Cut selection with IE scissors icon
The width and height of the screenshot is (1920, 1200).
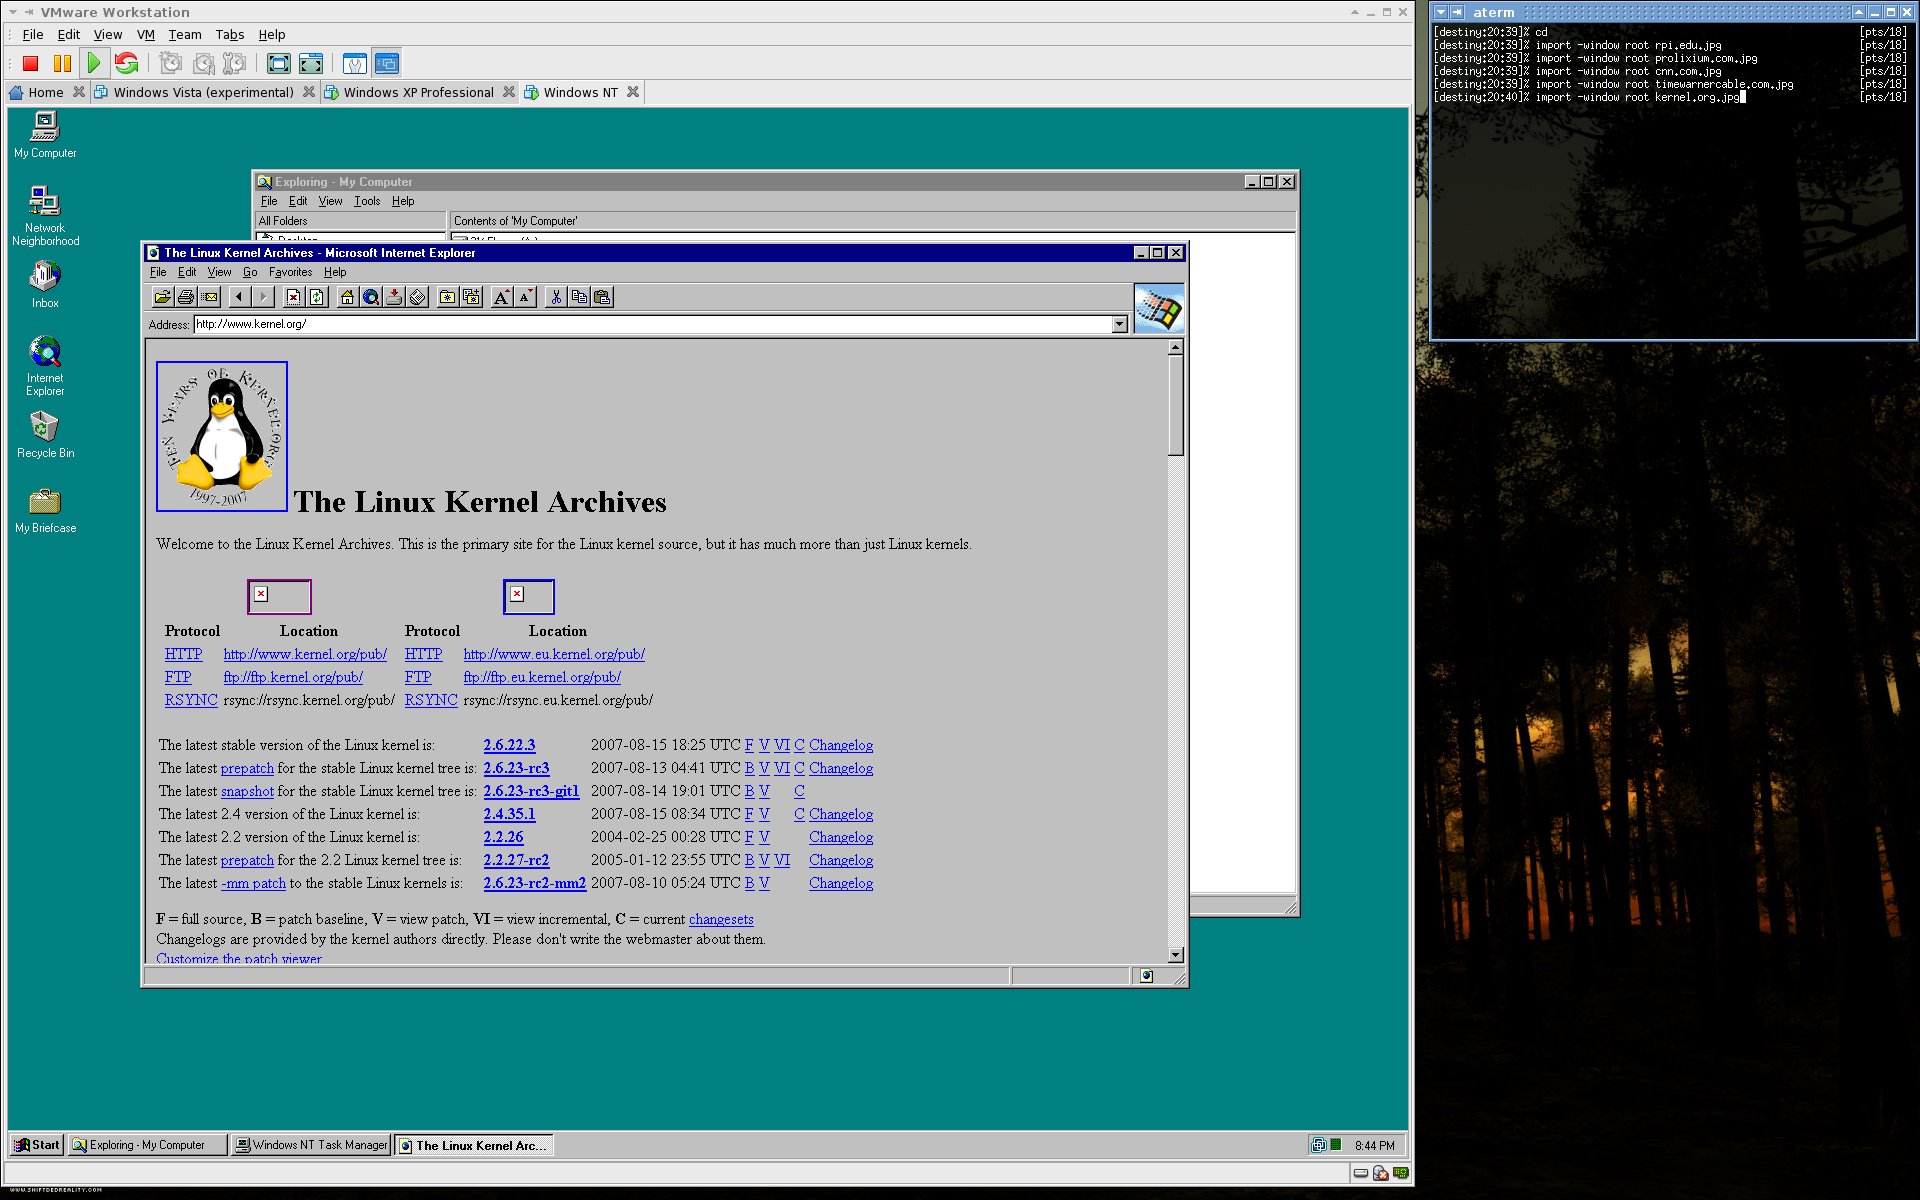coord(556,297)
